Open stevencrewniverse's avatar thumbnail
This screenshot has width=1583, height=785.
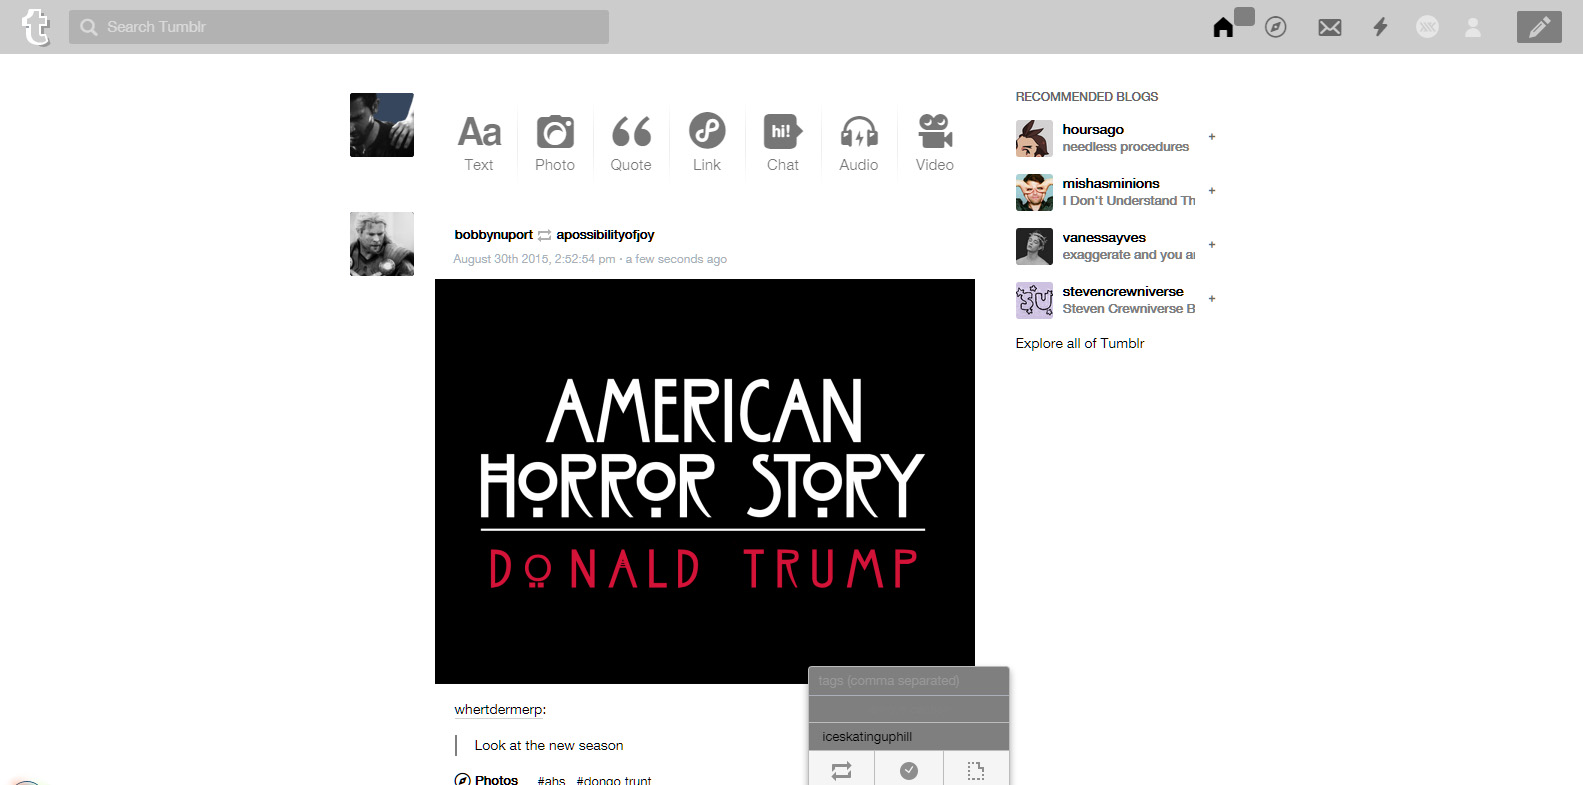tap(1034, 300)
